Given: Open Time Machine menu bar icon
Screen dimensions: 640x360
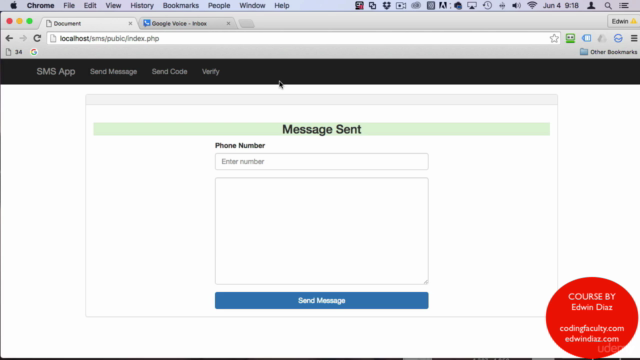Looking at the screenshot, I should point(487,6).
